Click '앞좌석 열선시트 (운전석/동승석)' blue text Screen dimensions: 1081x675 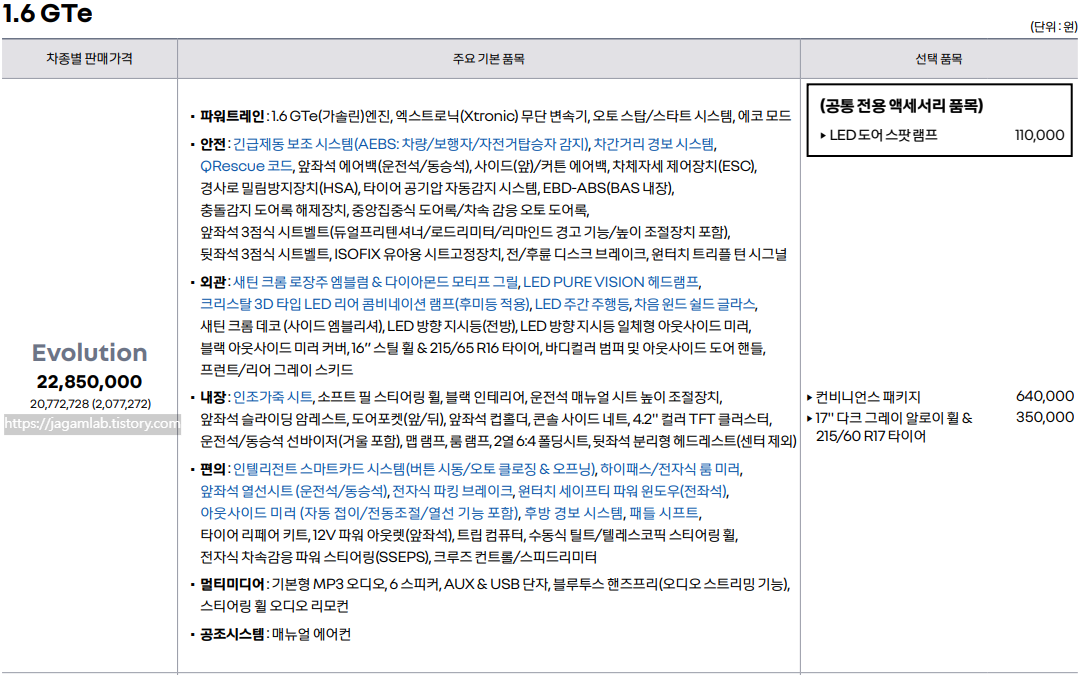coord(294,491)
